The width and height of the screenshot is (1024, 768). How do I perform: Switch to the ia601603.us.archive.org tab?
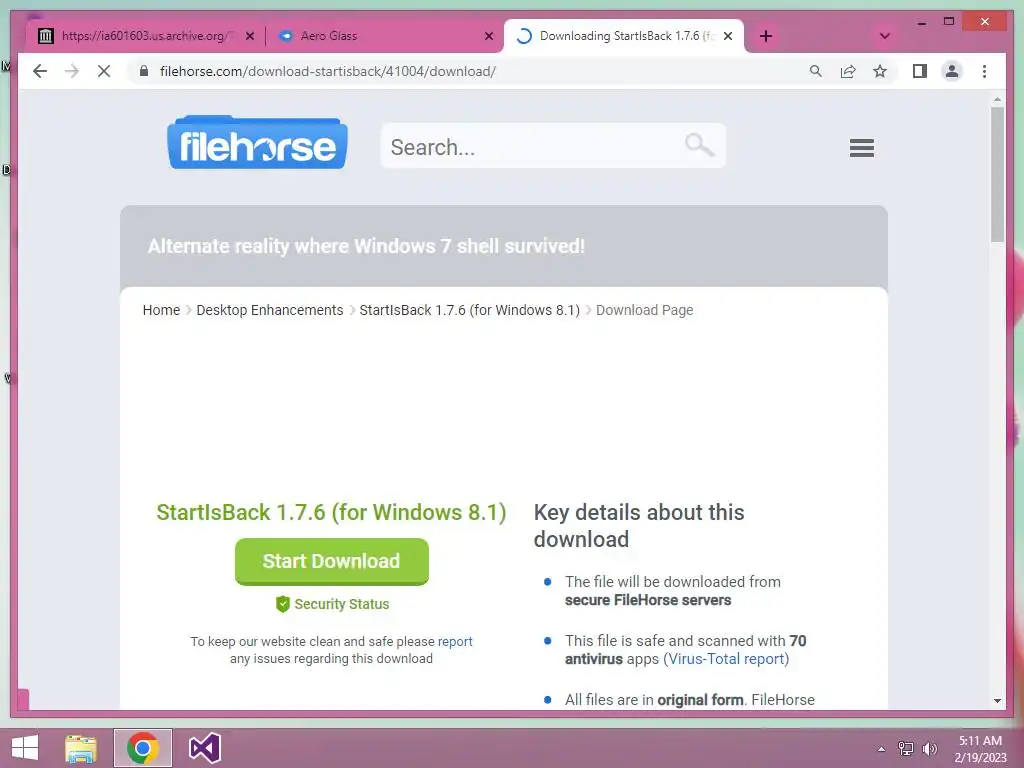144,36
